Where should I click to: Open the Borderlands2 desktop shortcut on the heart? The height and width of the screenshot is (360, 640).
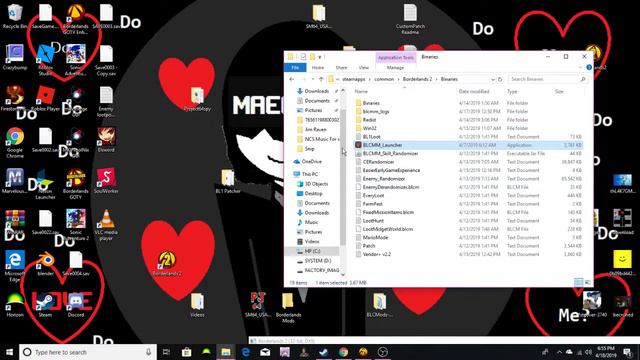(167, 263)
